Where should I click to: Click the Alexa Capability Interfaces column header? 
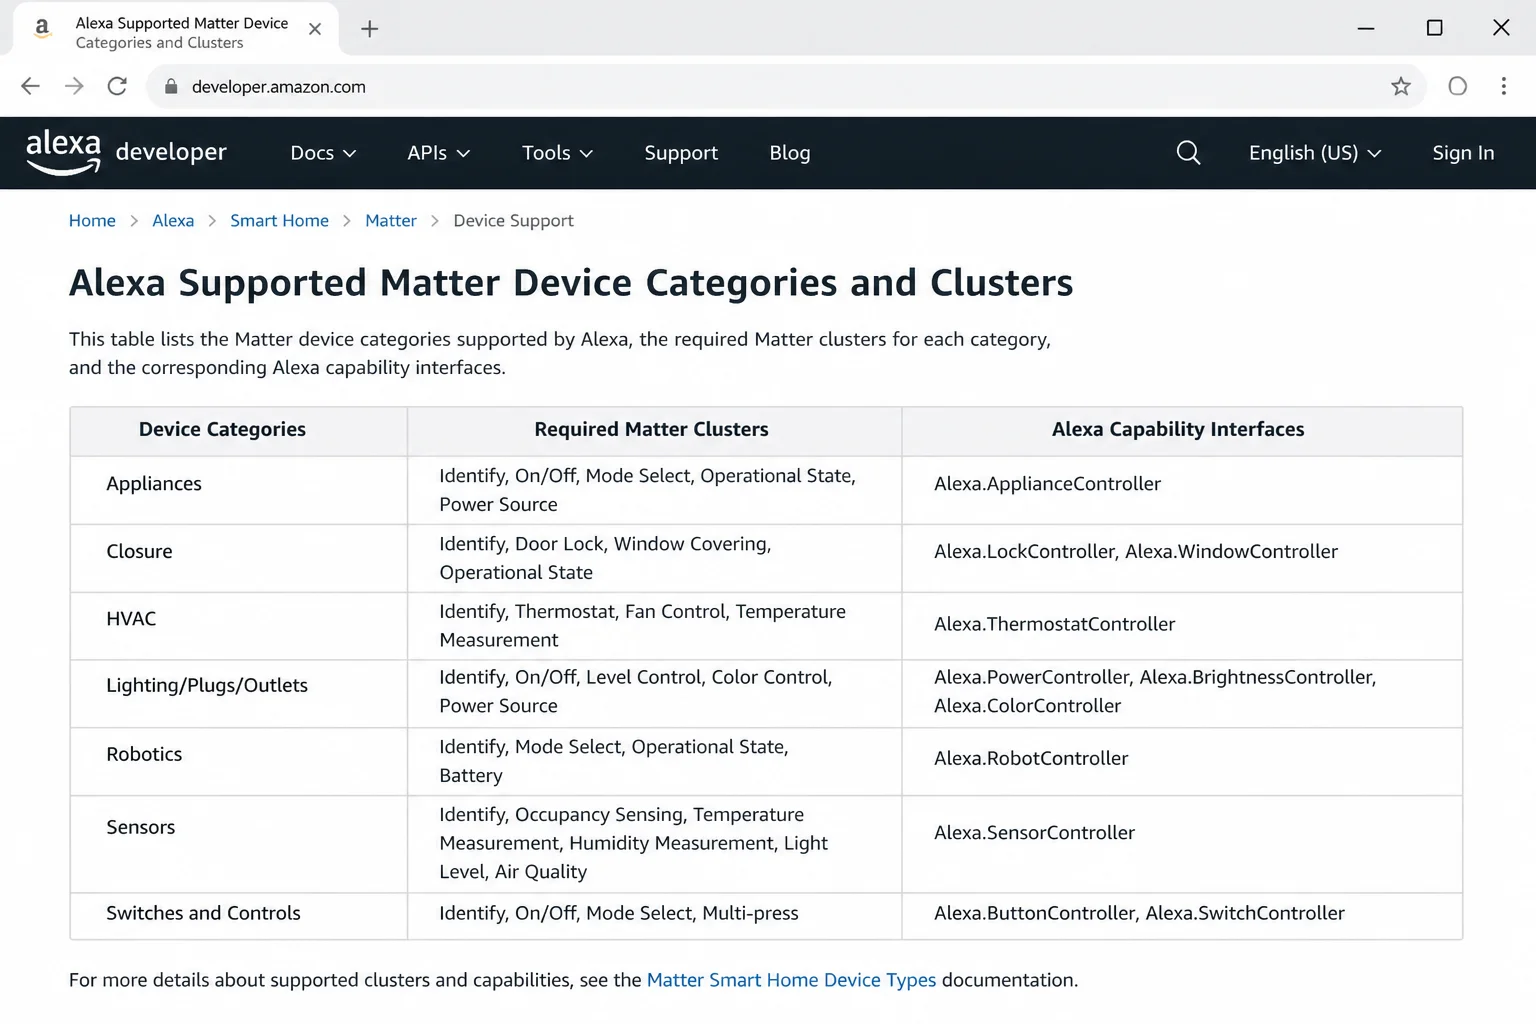[x=1182, y=431]
